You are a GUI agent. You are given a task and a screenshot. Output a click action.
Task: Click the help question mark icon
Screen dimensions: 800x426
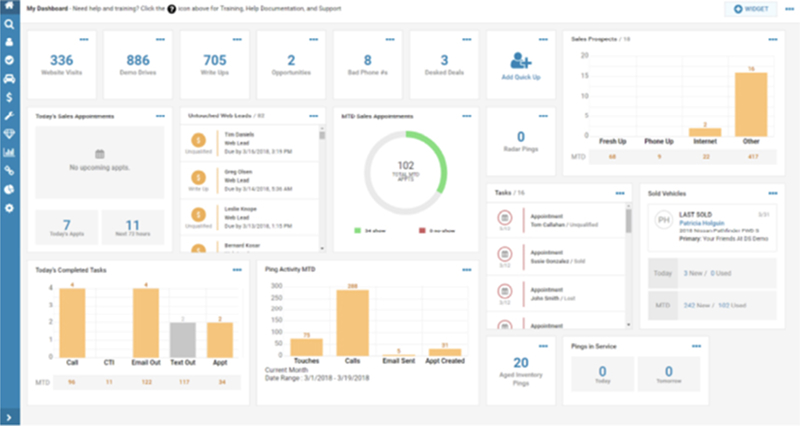[171, 9]
